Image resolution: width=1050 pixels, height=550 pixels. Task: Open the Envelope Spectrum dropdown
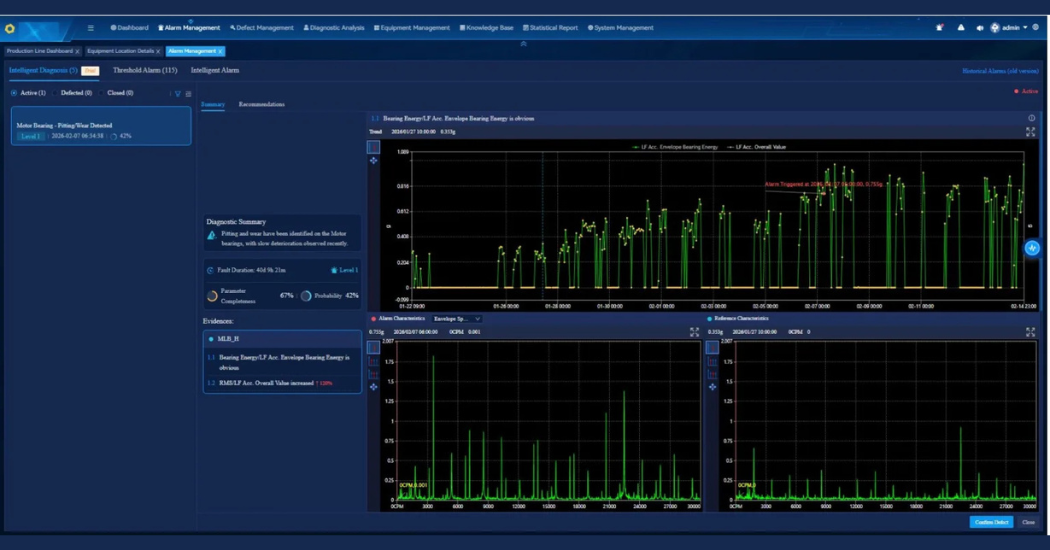tap(457, 319)
